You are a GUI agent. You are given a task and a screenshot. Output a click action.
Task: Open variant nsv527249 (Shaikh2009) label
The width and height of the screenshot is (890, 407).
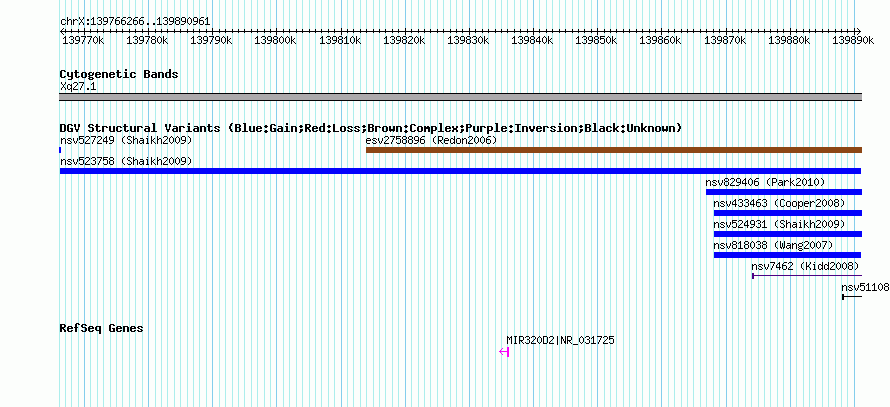point(126,140)
